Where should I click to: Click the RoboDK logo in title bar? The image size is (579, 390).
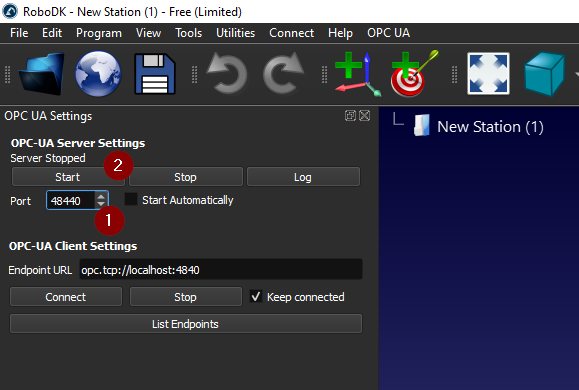[10, 11]
